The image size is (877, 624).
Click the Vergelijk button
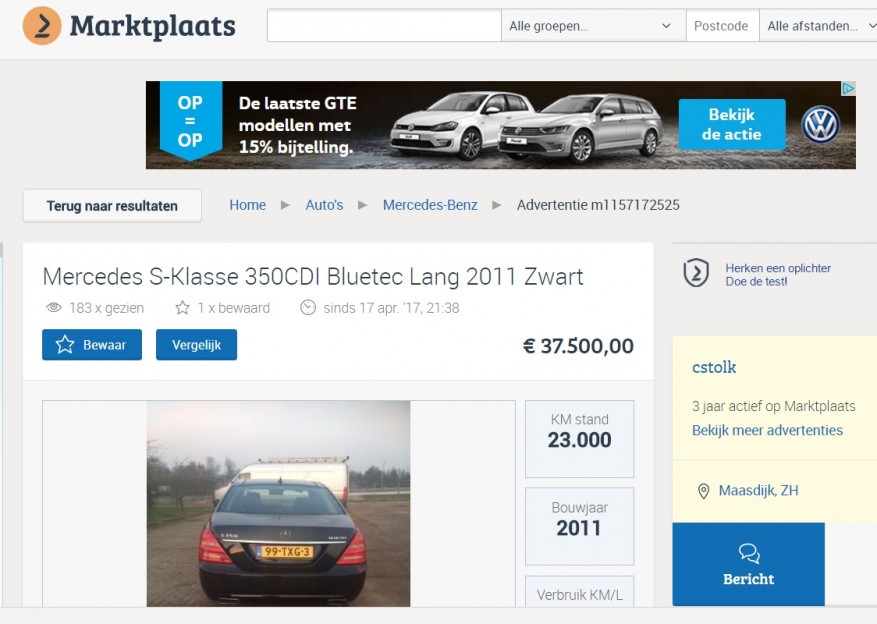(196, 344)
